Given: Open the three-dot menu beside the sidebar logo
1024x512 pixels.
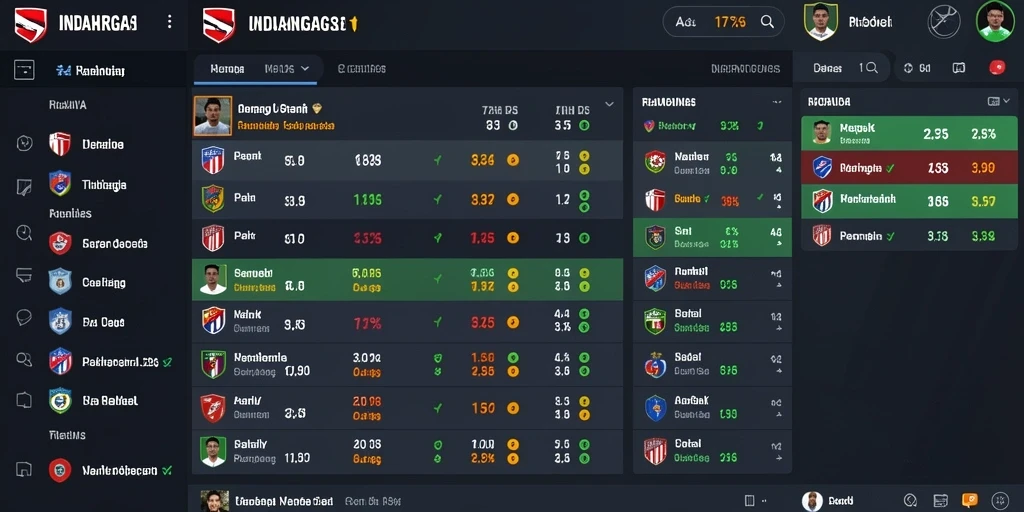Looking at the screenshot, I should (170, 22).
